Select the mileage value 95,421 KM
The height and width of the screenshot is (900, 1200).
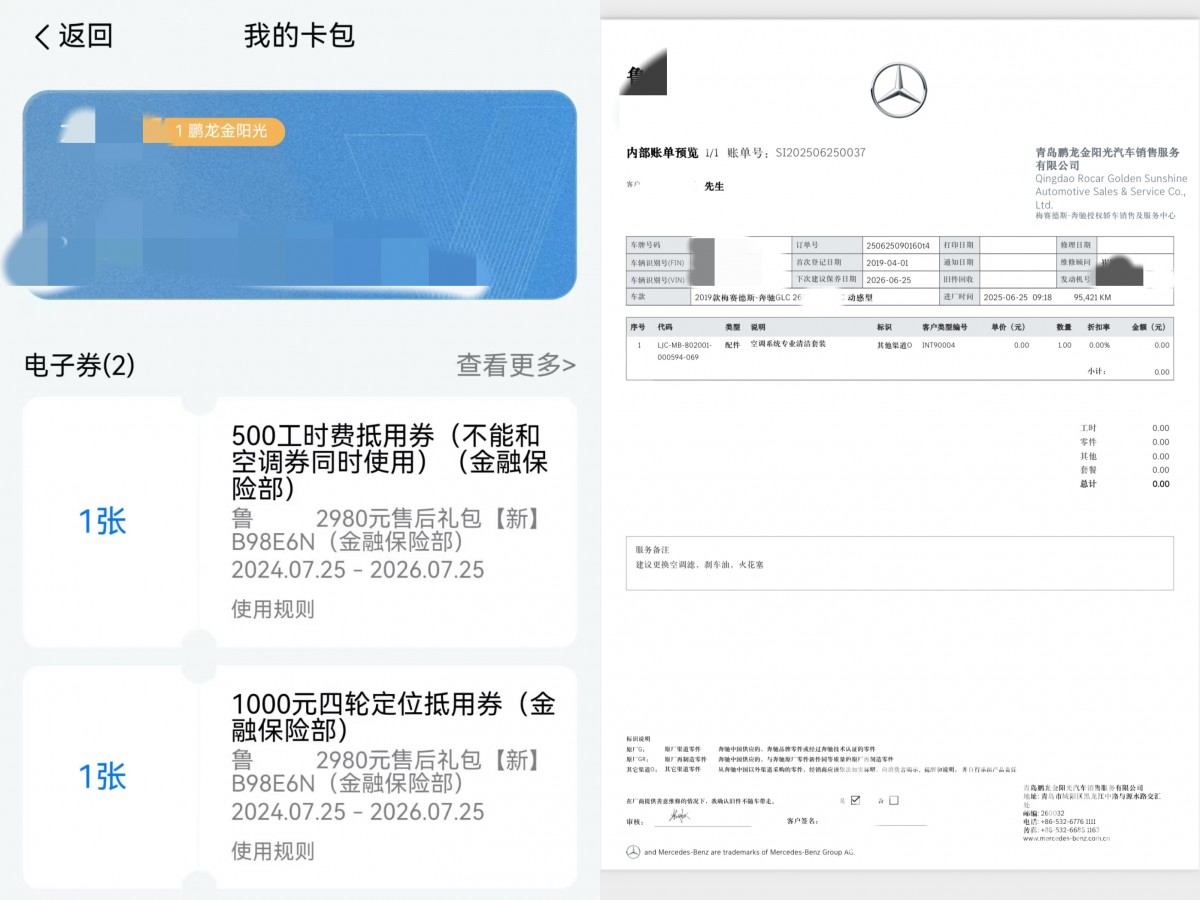(1092, 297)
